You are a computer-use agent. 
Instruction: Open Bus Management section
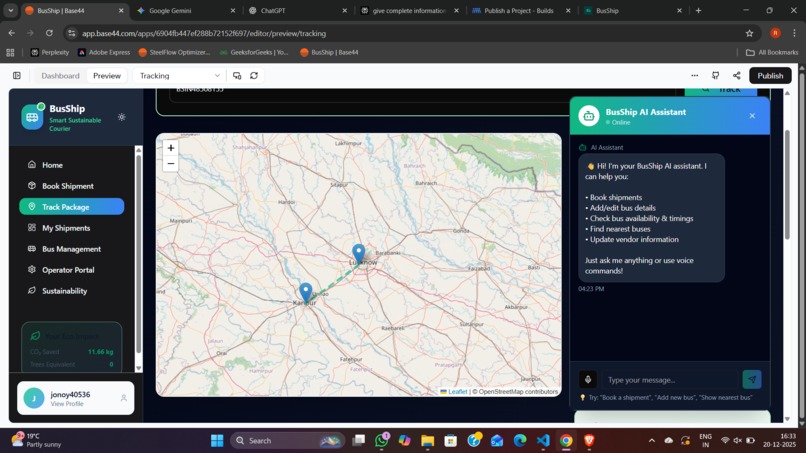(71, 249)
